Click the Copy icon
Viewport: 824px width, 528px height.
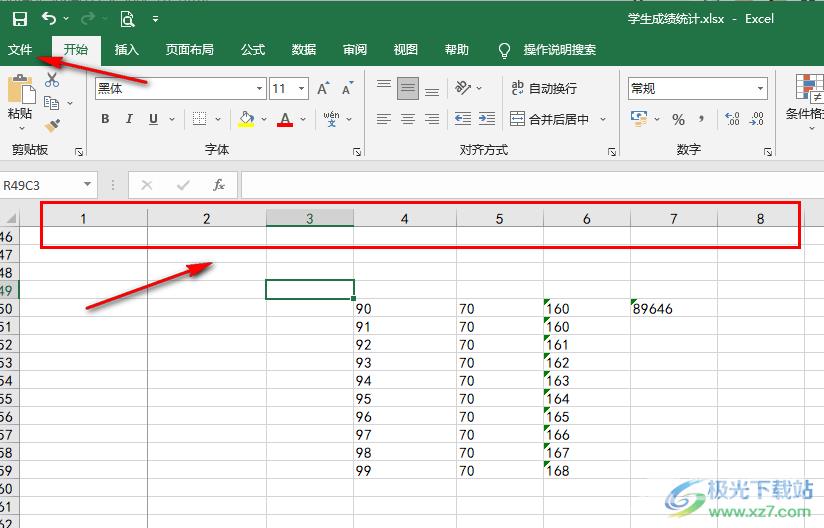pyautogui.click(x=52, y=102)
